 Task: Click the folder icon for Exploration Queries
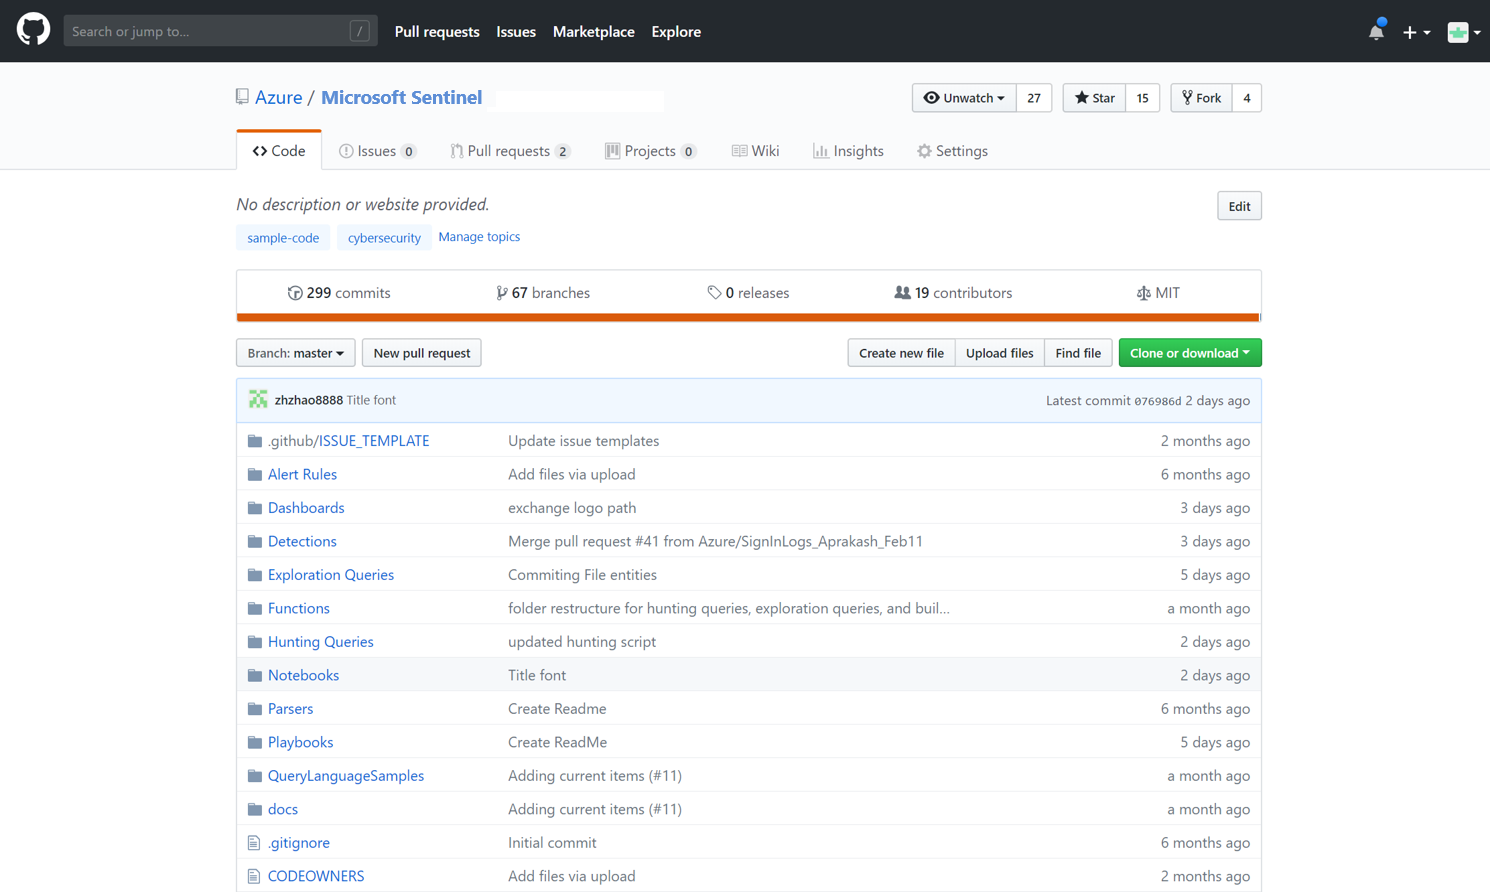point(255,575)
